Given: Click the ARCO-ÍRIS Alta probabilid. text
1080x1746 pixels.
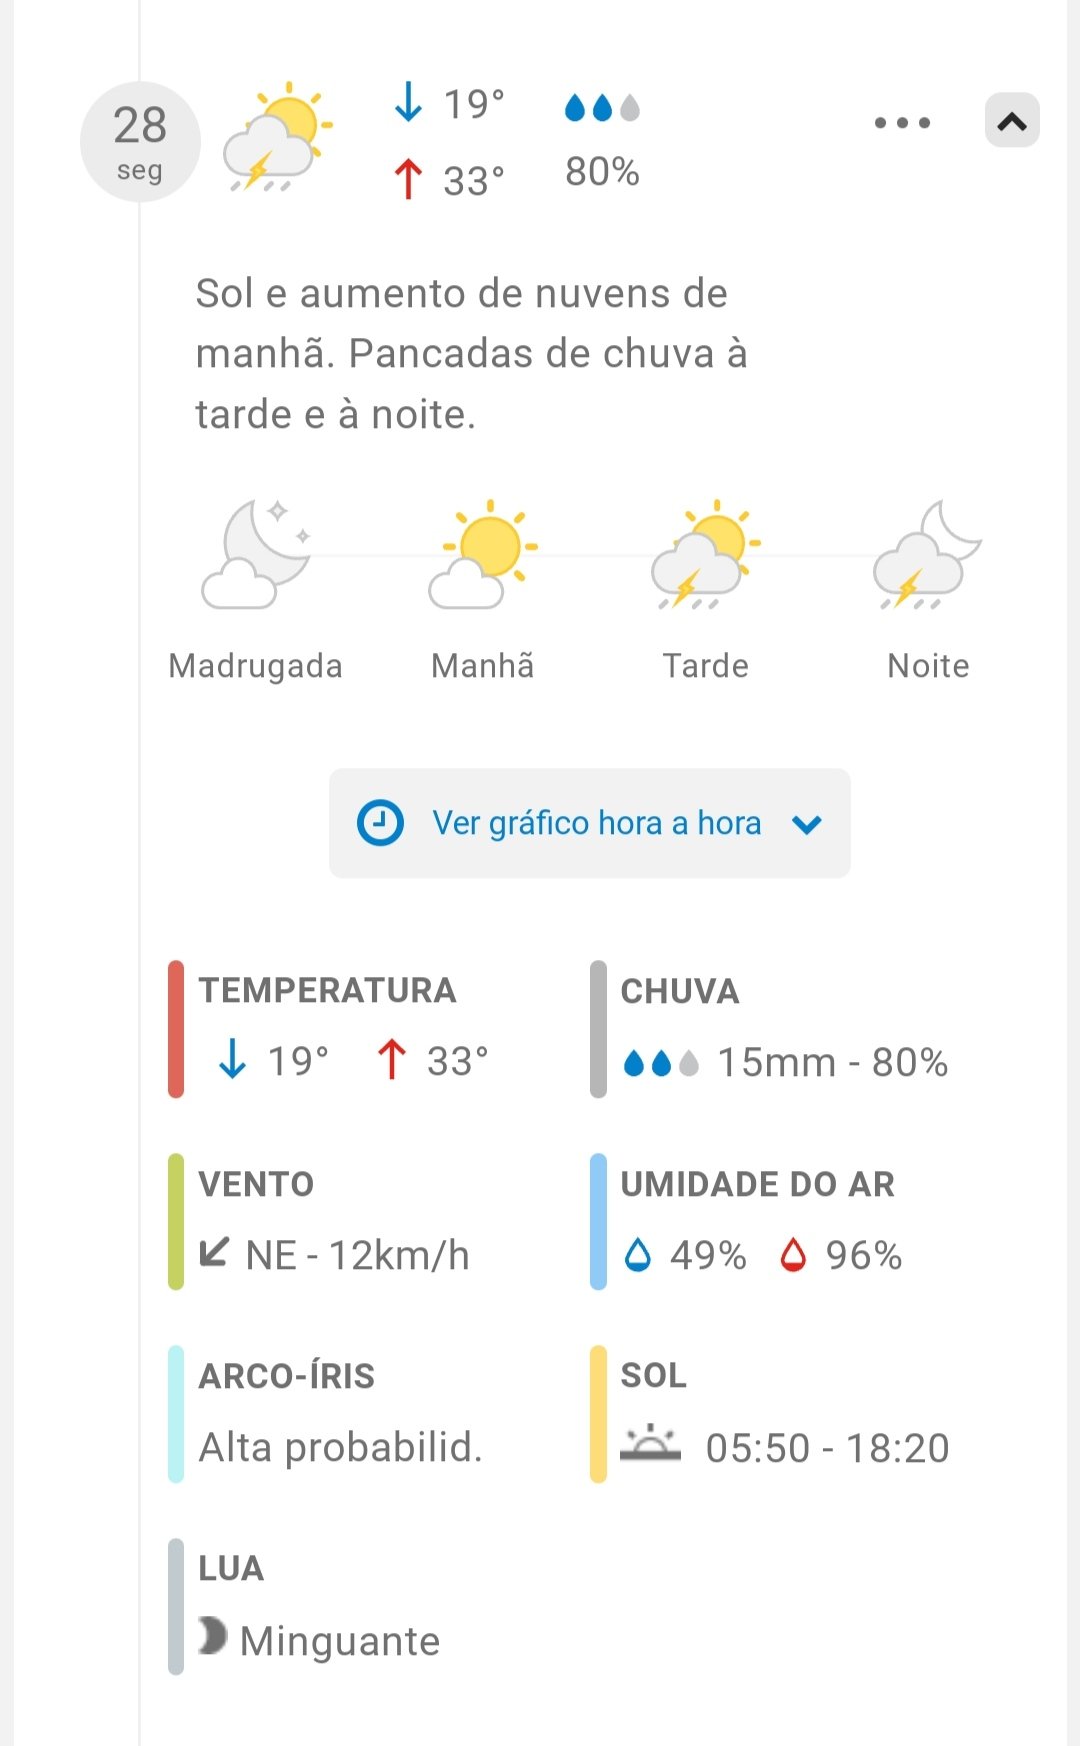Looking at the screenshot, I should [340, 1447].
